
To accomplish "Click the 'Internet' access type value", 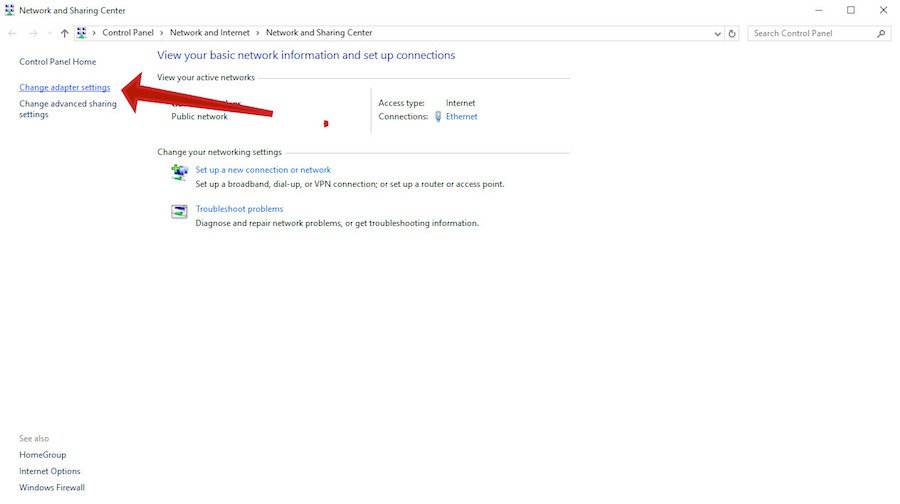I will (460, 103).
